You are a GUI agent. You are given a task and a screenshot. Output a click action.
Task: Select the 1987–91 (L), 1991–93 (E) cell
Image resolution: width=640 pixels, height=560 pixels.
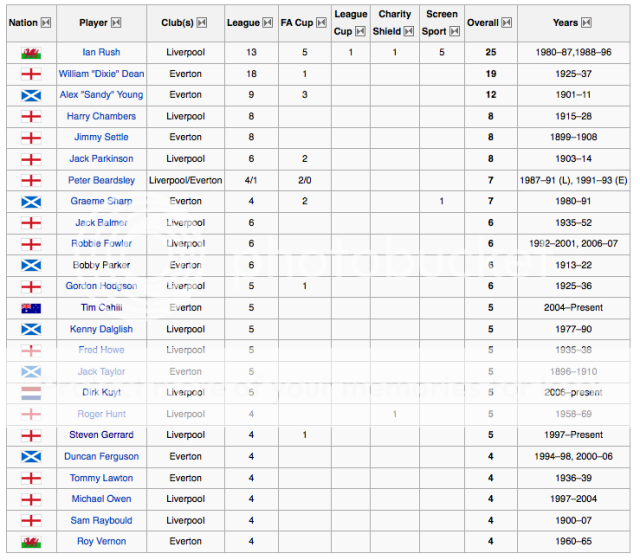[x=573, y=180]
